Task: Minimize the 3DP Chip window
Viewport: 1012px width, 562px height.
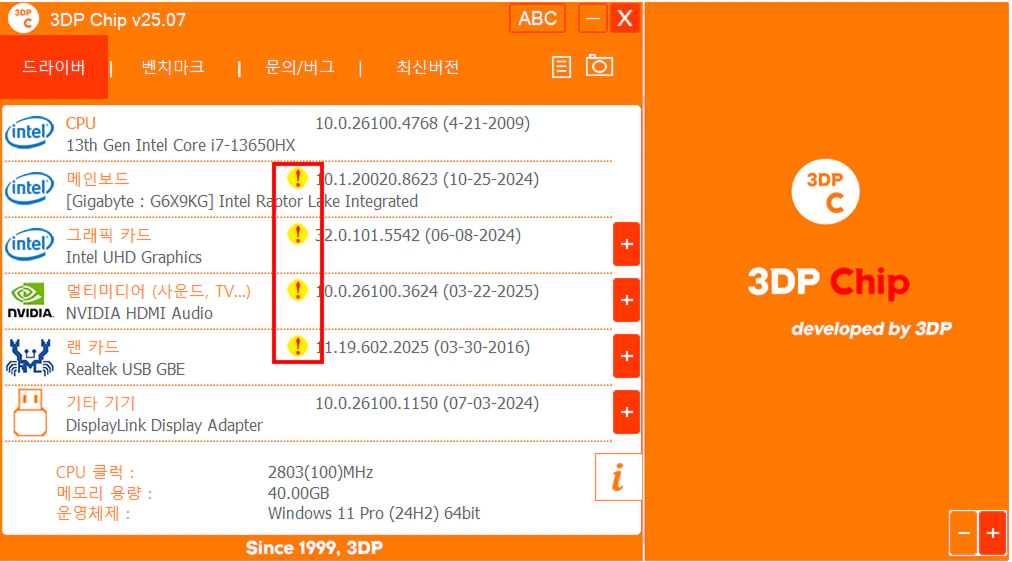Action: [592, 18]
